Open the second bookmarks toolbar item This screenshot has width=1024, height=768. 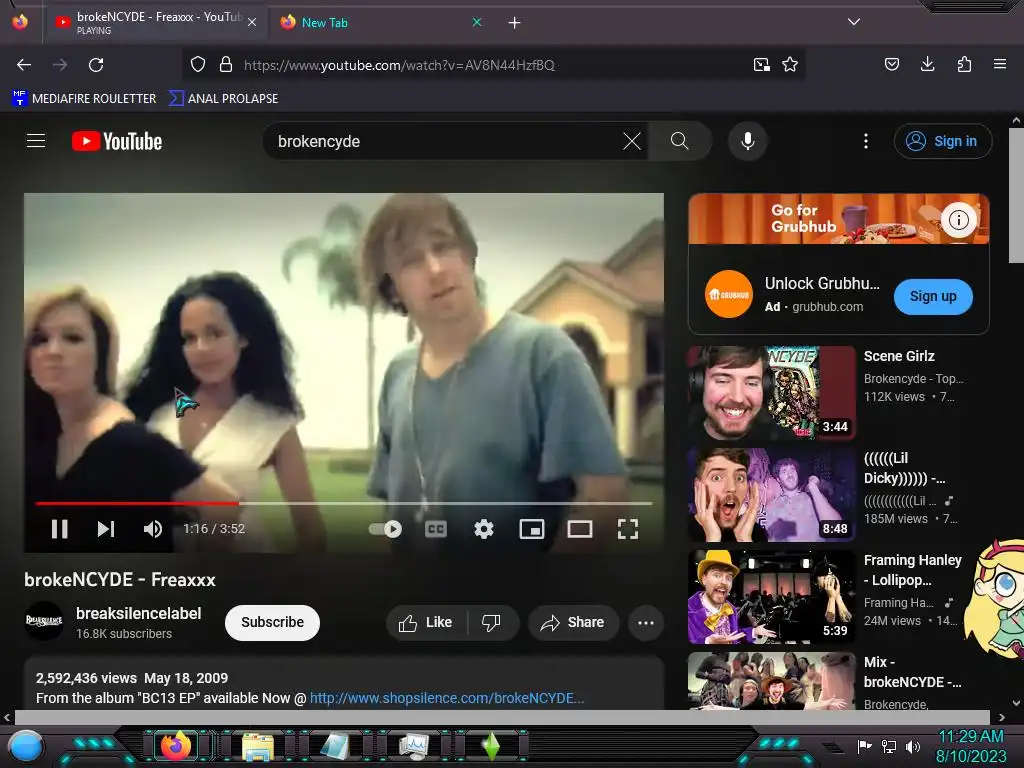point(223,99)
